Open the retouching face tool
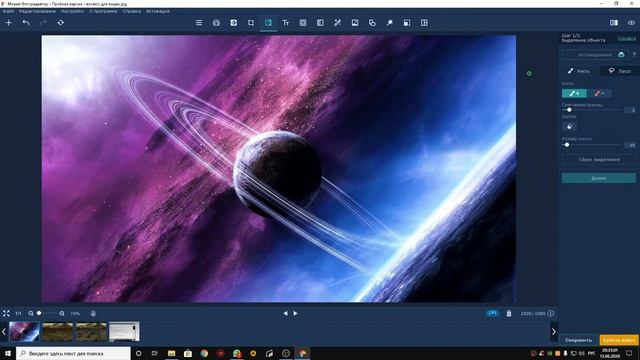Viewport: 640px width, 360px height. click(x=216, y=23)
